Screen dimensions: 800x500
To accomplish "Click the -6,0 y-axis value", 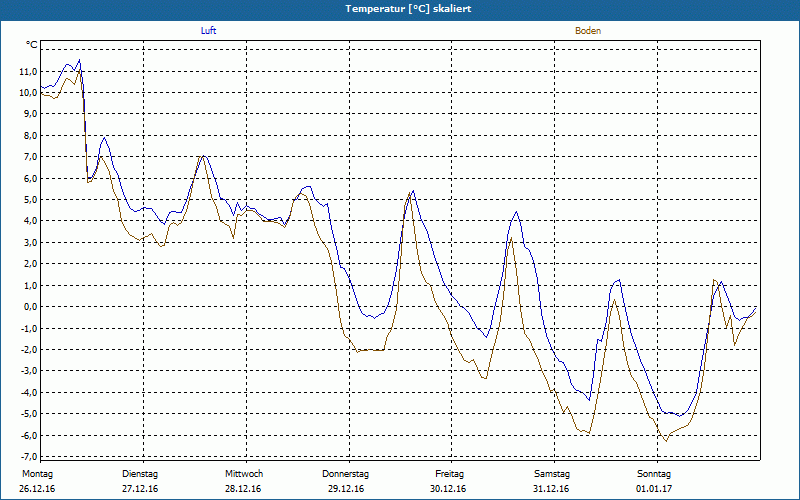I will click(x=29, y=436).
